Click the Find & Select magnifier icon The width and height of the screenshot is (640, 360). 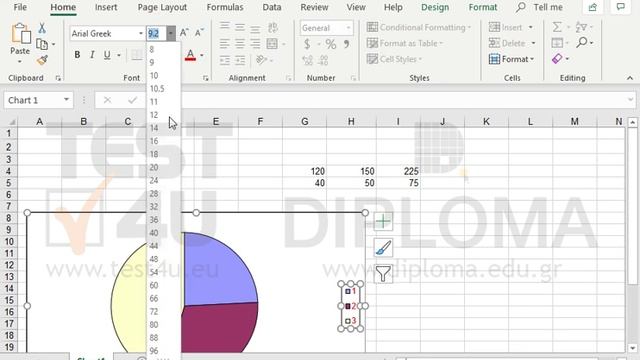click(582, 42)
